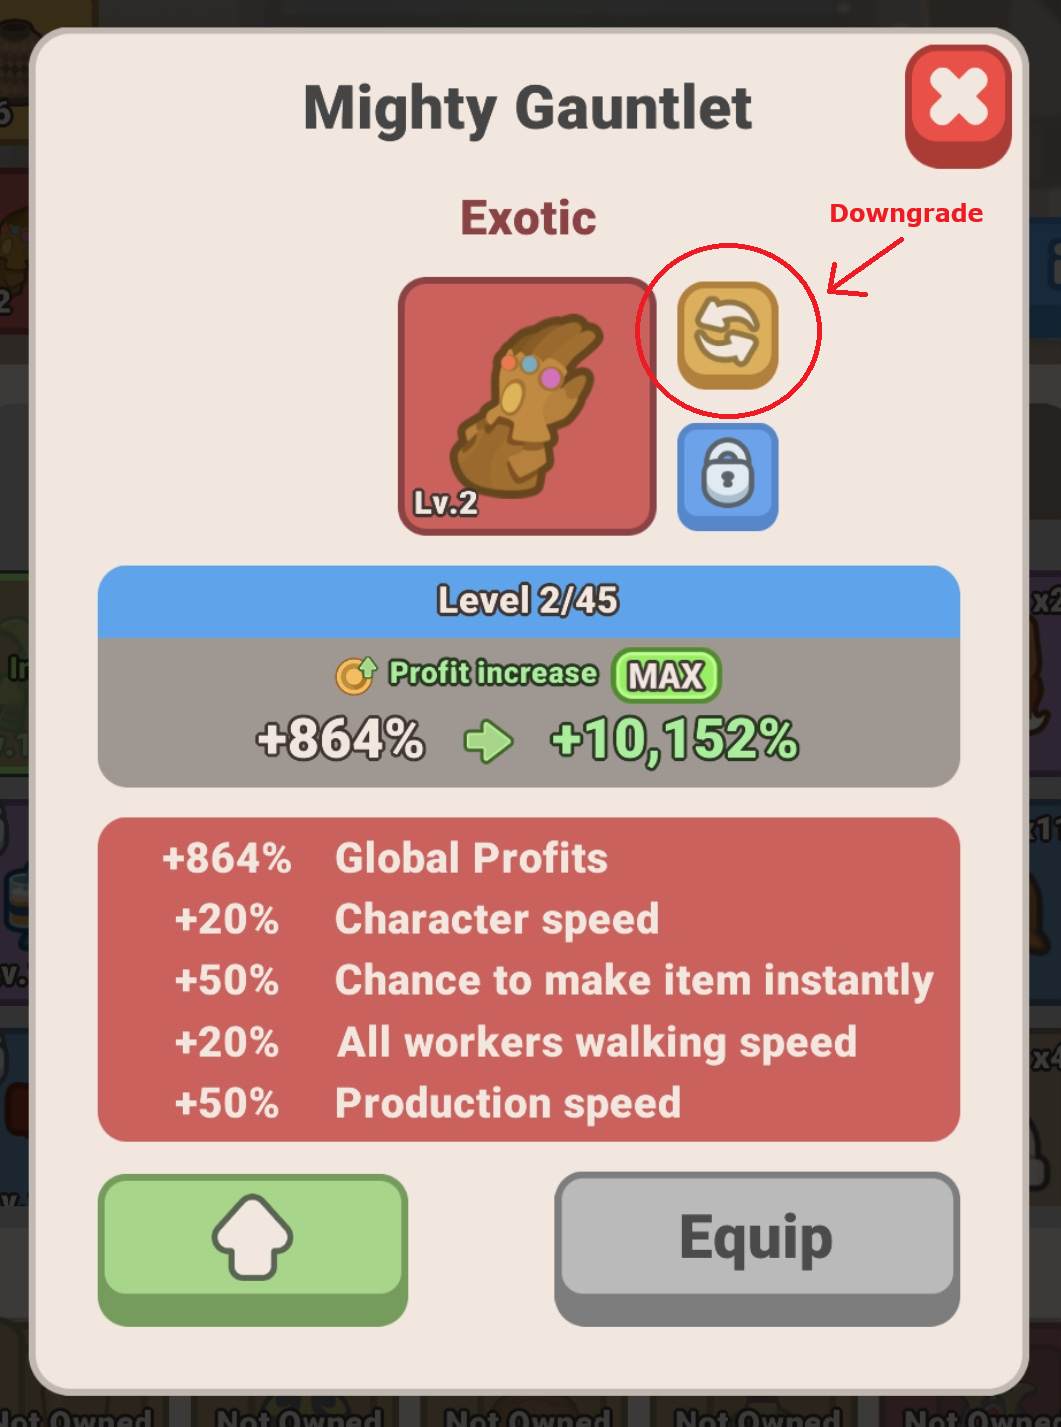Viewport: 1061px width, 1427px height.
Task: Click the Equip button
Action: tap(757, 1249)
